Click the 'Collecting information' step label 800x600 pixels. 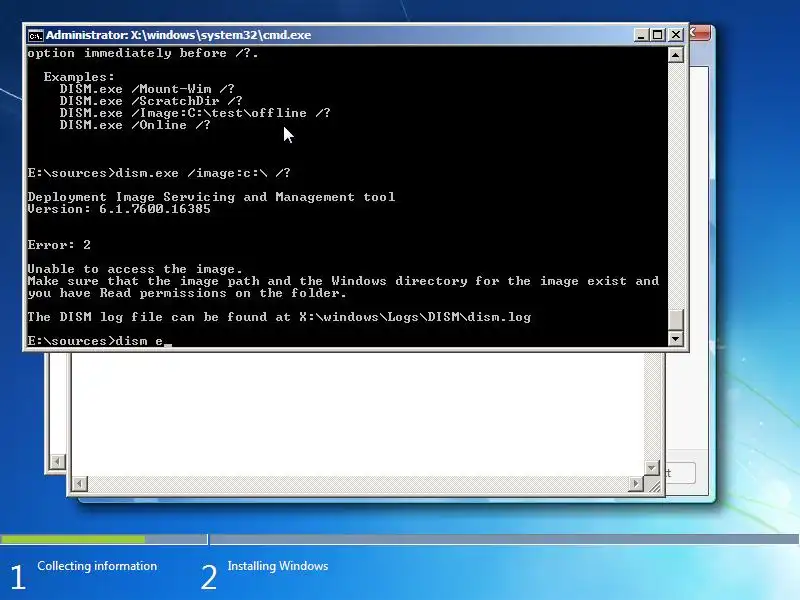point(97,566)
